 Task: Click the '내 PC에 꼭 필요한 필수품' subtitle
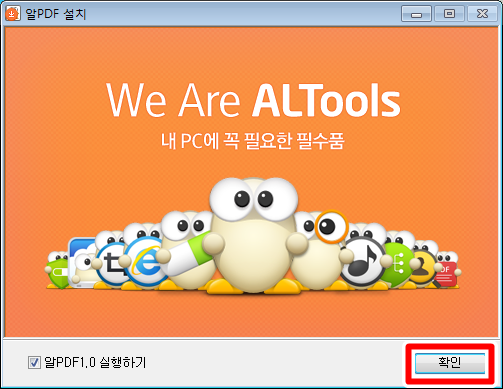[x=253, y=141]
